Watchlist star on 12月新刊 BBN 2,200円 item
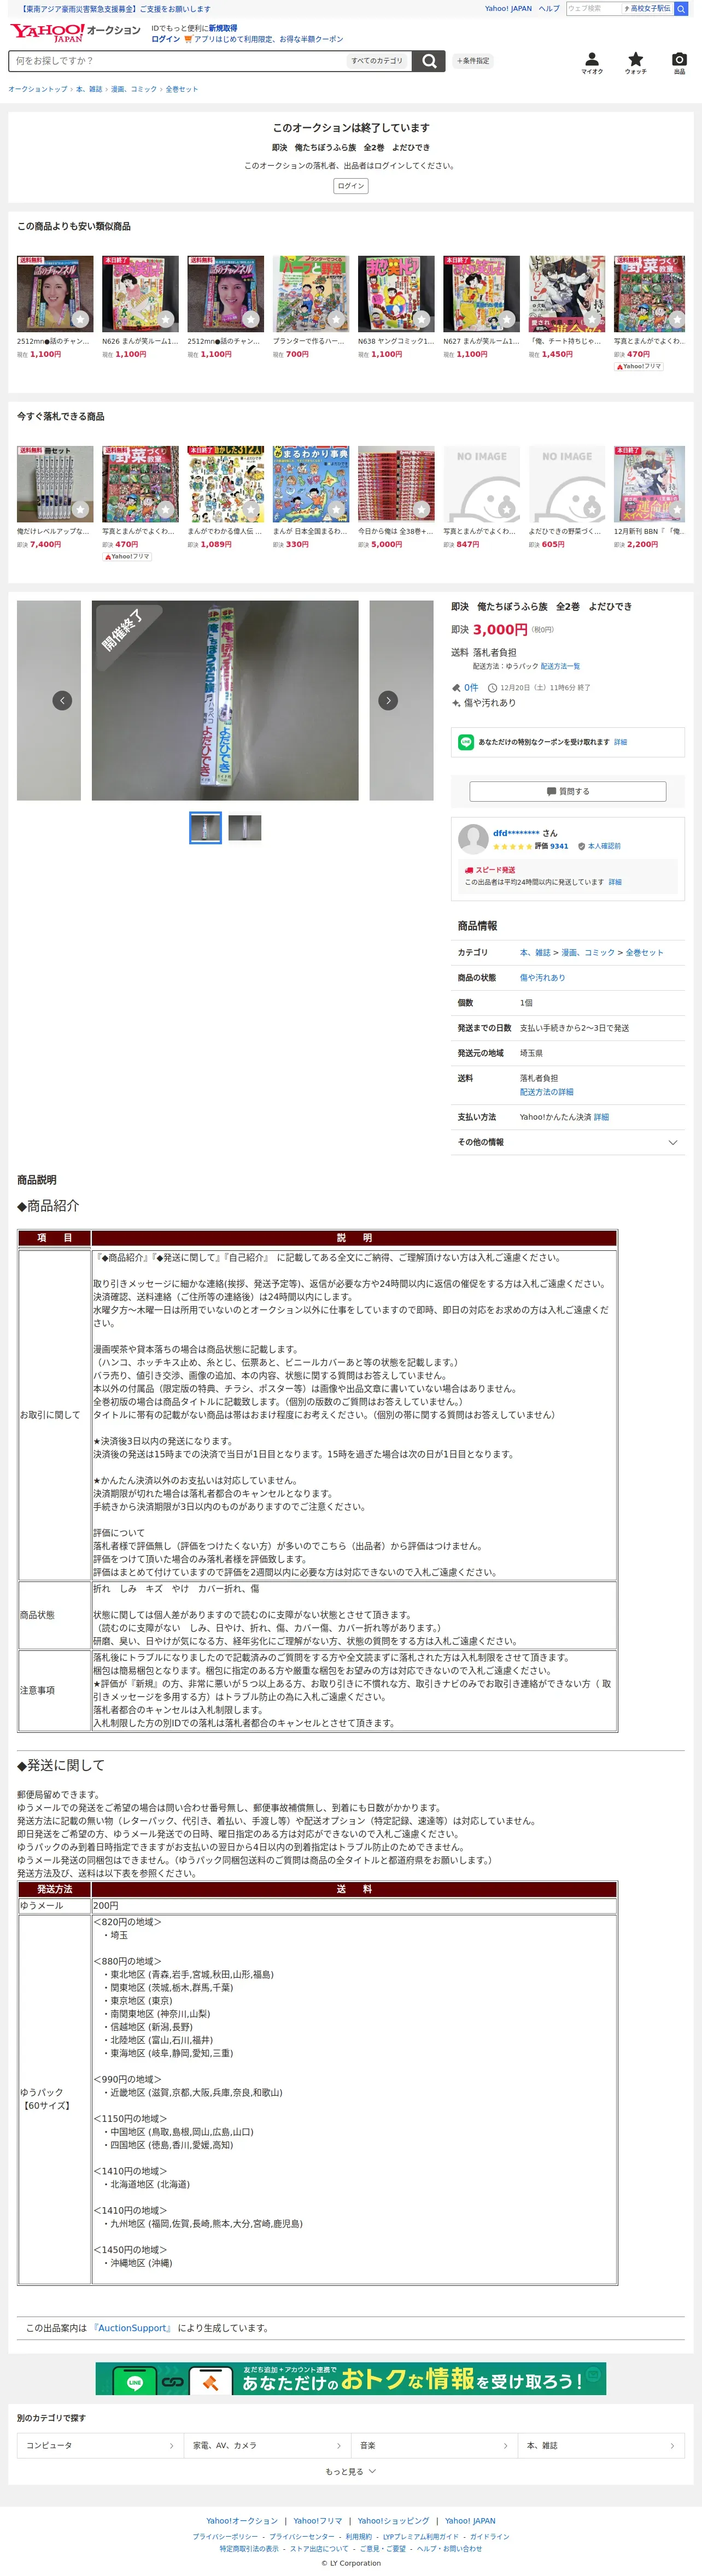The image size is (702, 2576). 677,509
